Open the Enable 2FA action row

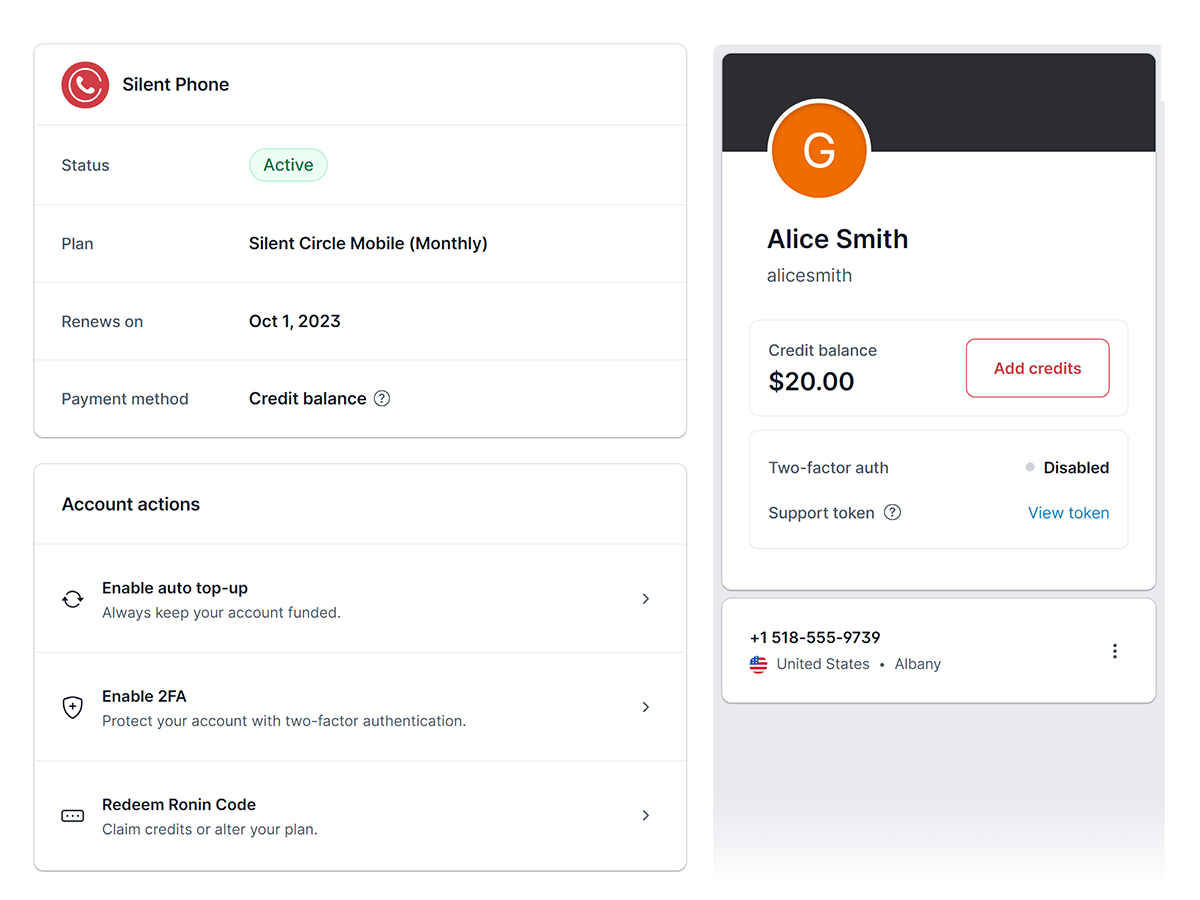[x=360, y=707]
